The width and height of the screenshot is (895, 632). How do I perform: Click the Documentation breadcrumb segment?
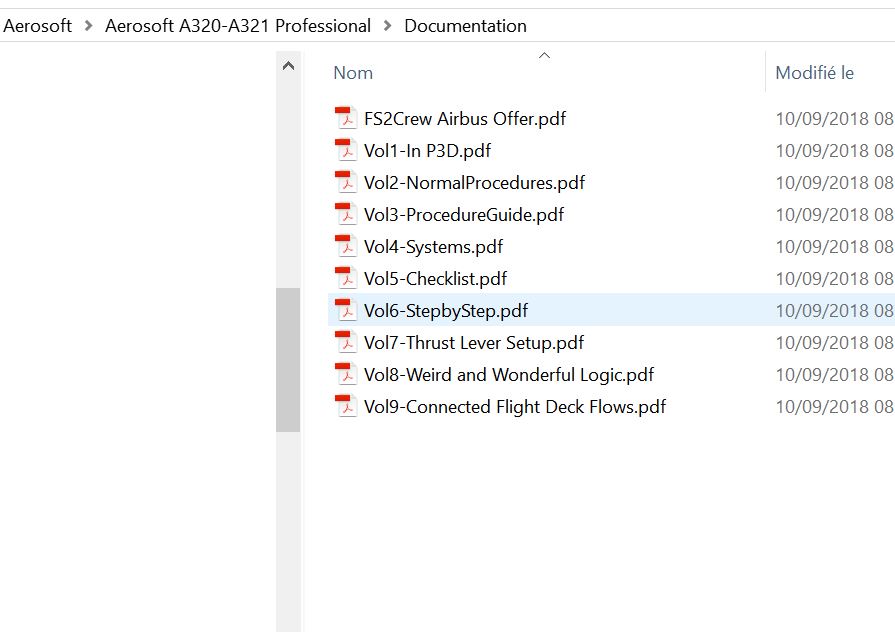click(465, 26)
